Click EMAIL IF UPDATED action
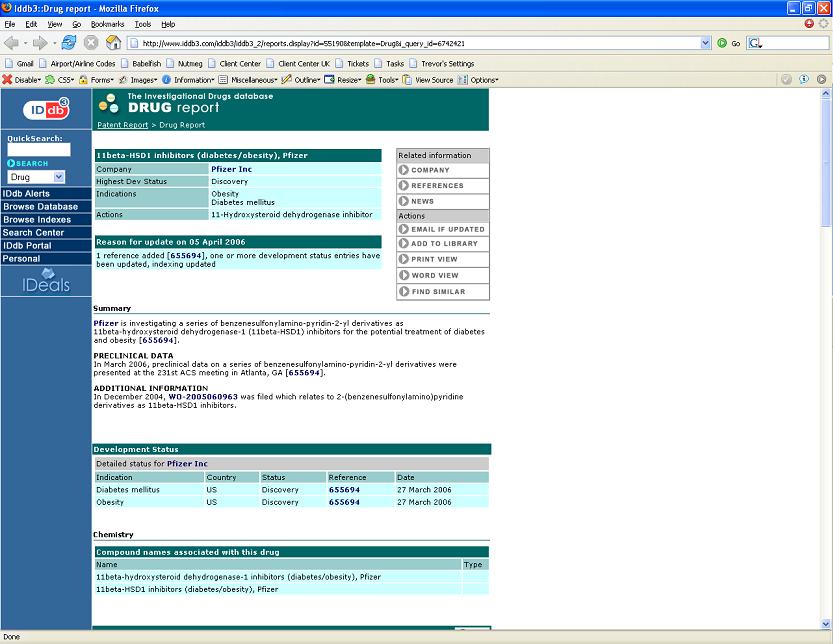 click(443, 229)
